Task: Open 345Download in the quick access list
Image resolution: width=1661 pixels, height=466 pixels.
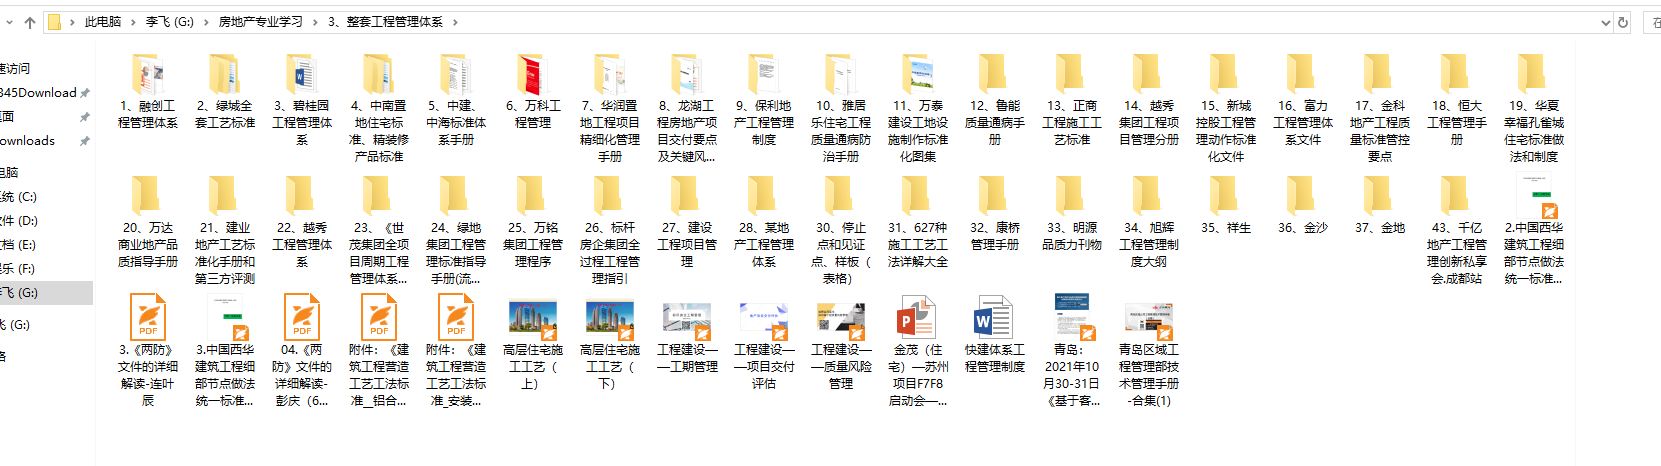Action: [x=38, y=93]
